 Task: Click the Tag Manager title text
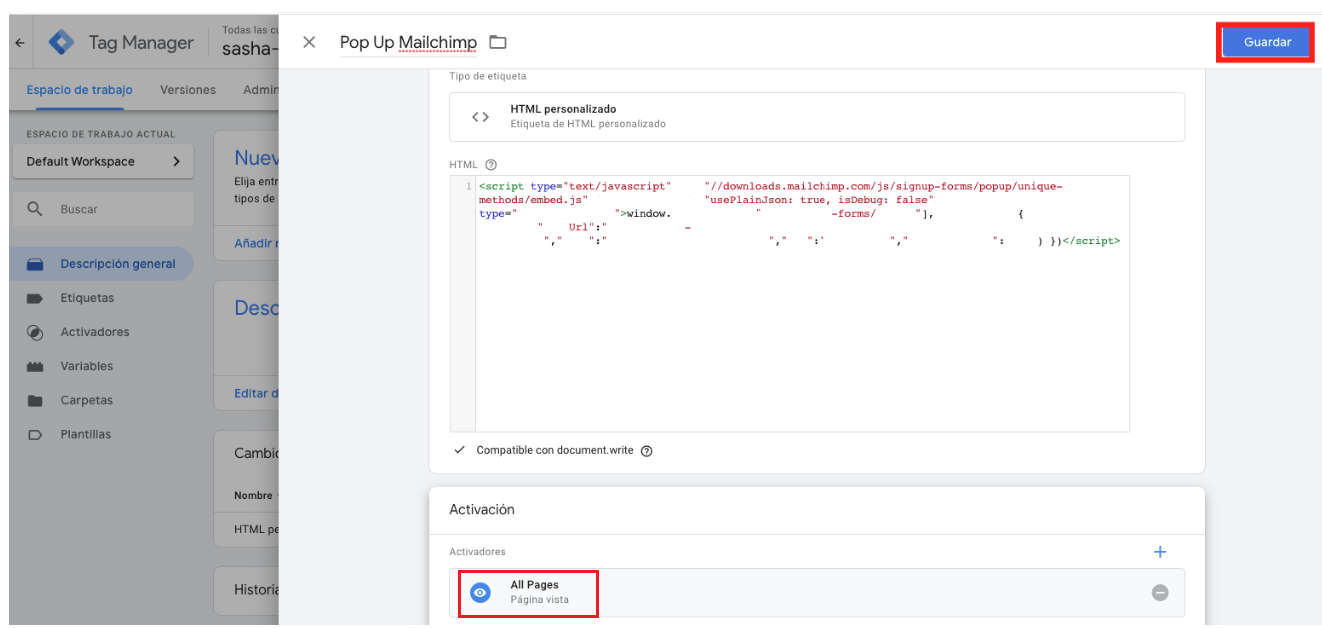[141, 43]
